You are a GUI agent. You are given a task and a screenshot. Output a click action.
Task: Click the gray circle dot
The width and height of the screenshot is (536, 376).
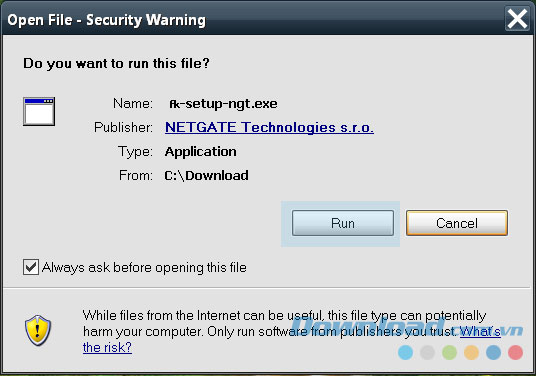pos(427,352)
